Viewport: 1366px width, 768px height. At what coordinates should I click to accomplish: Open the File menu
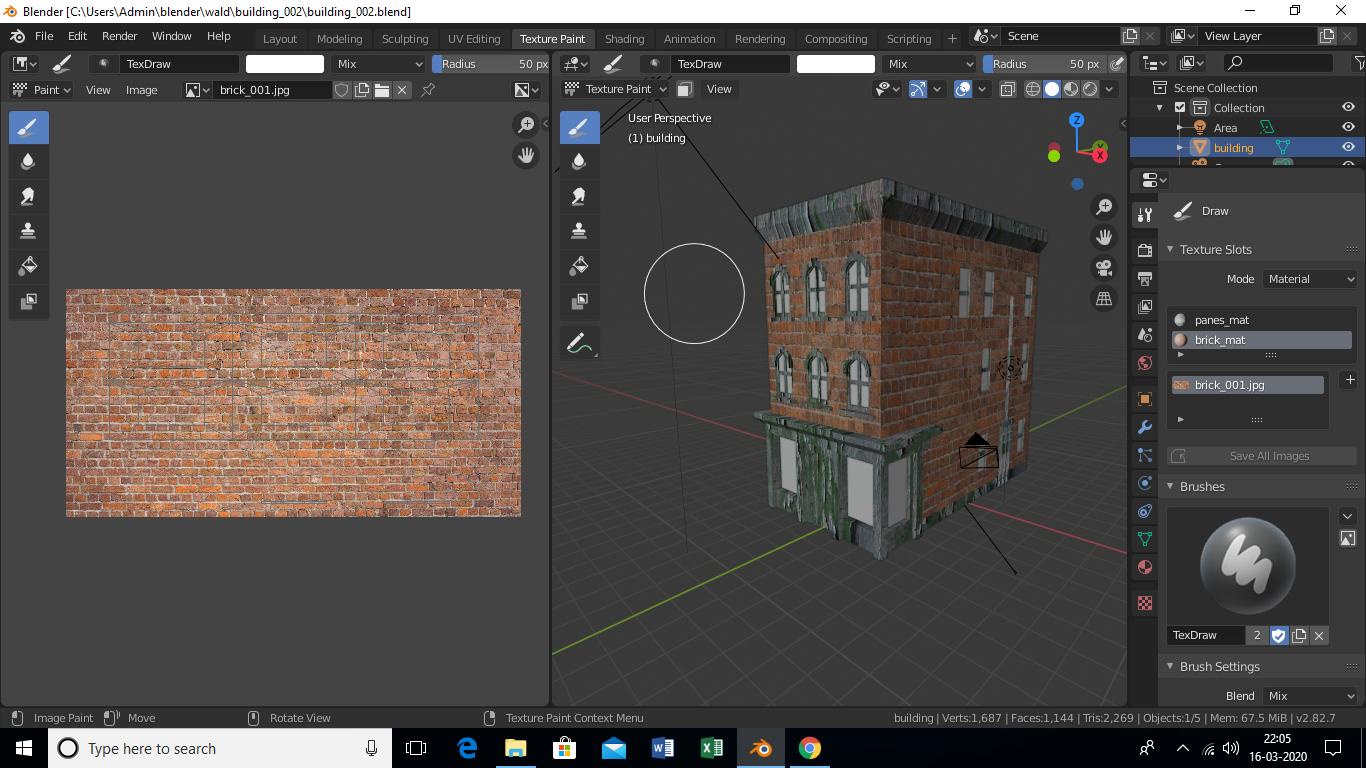tap(44, 36)
